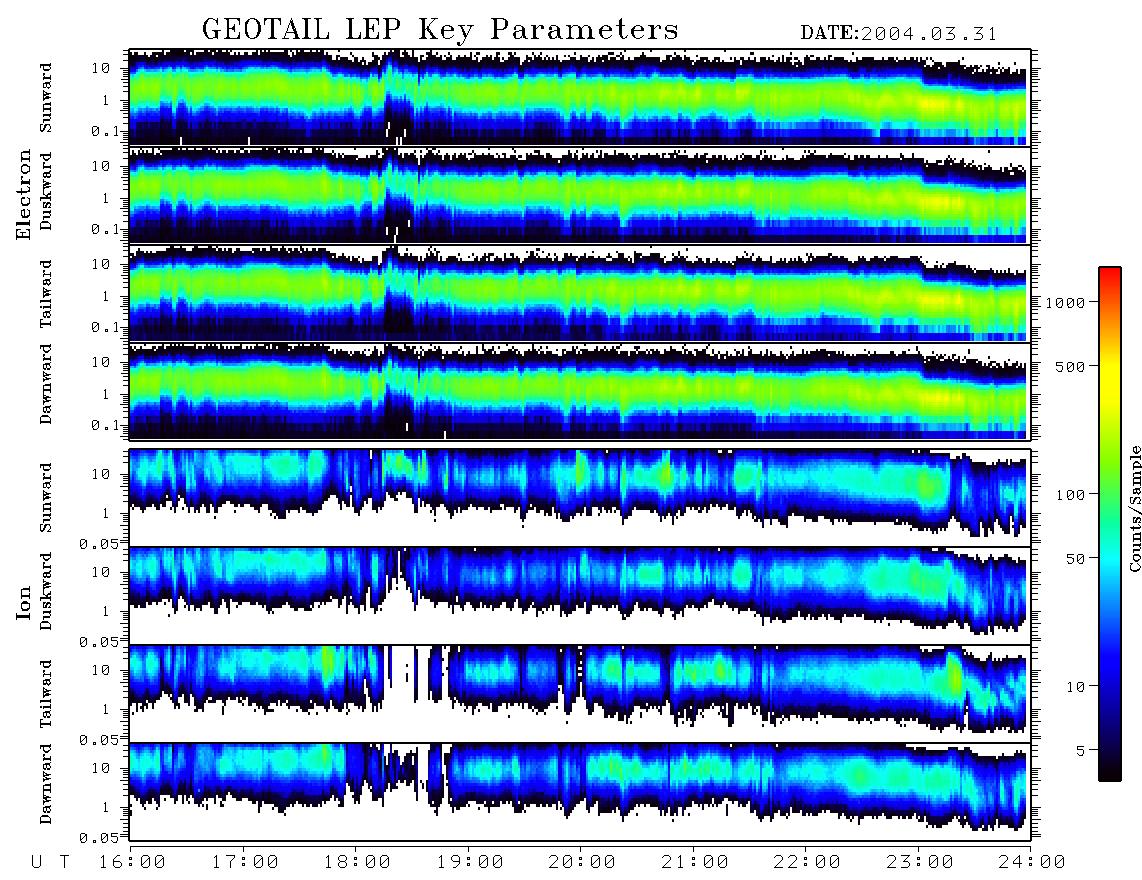1142x880 pixels.
Task: Click the 17:00 time axis label
Action: point(245,863)
